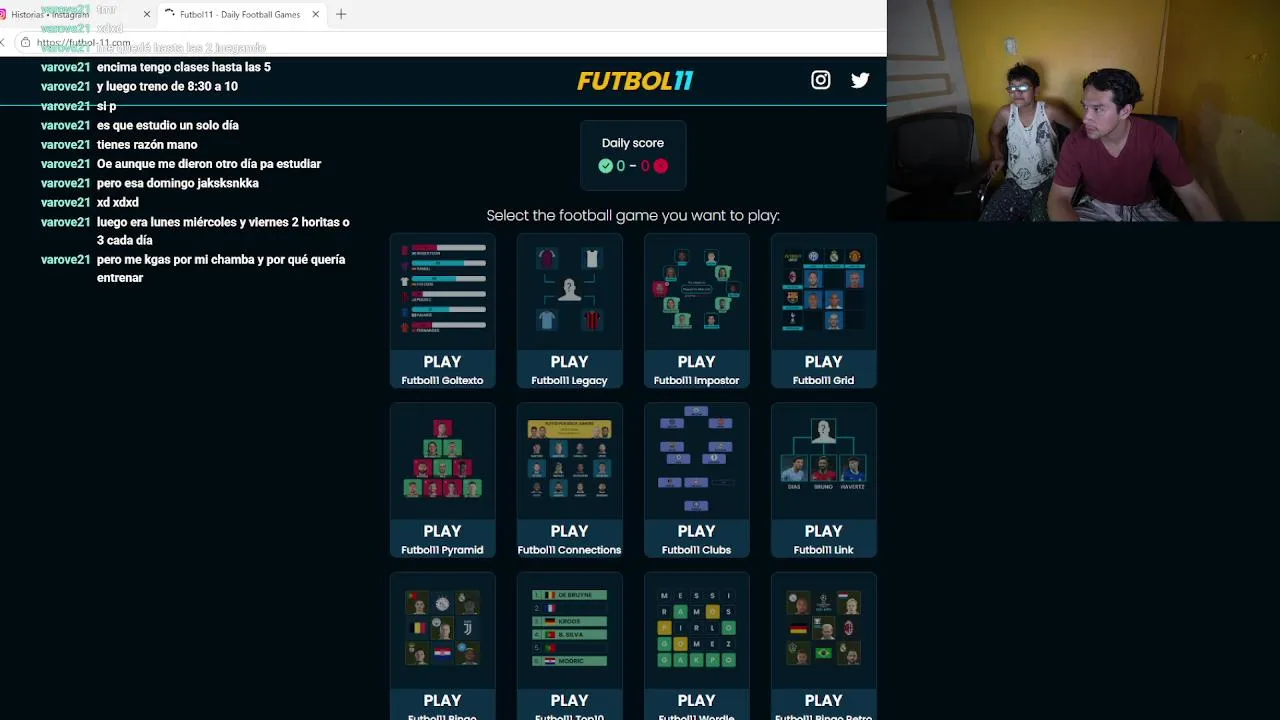
Task: Close the Futbol11 Daily Football Games tab
Action: point(316,14)
